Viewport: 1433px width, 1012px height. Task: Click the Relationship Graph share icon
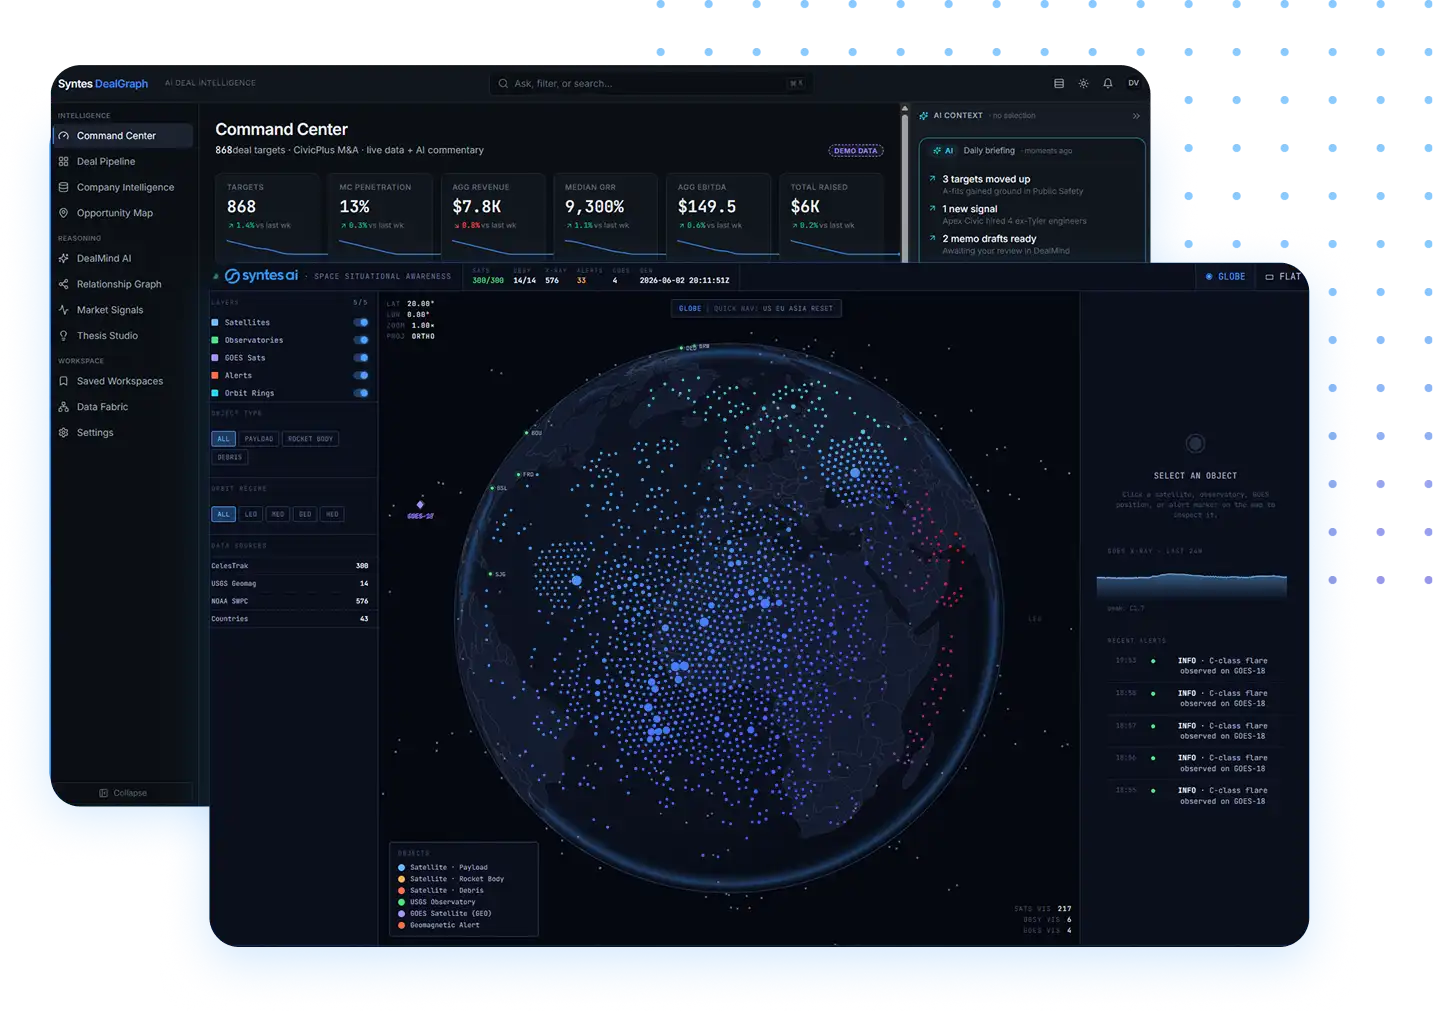point(64,284)
